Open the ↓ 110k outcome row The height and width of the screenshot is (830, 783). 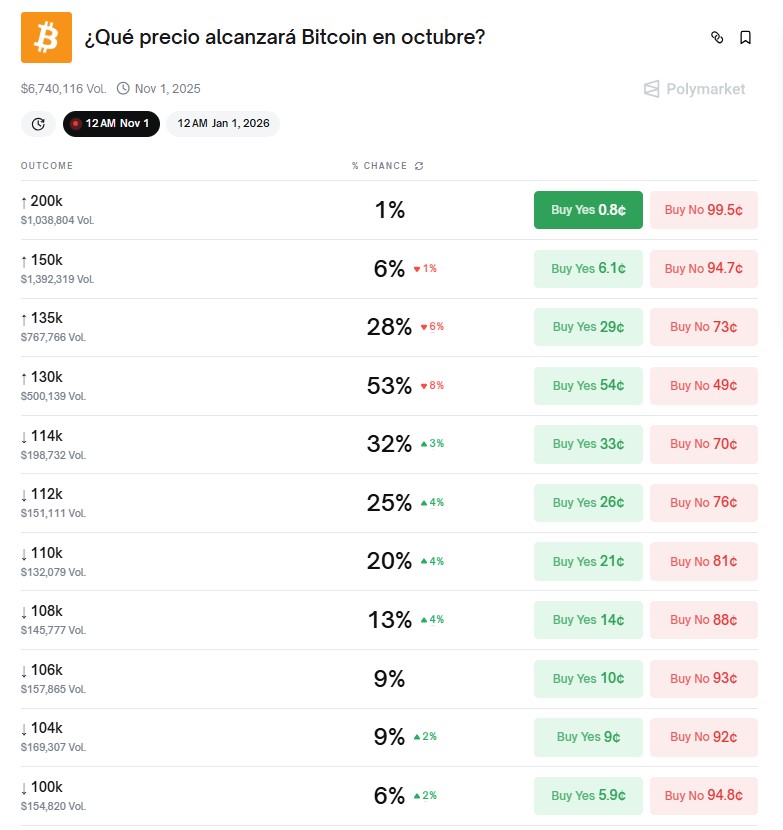coord(42,553)
